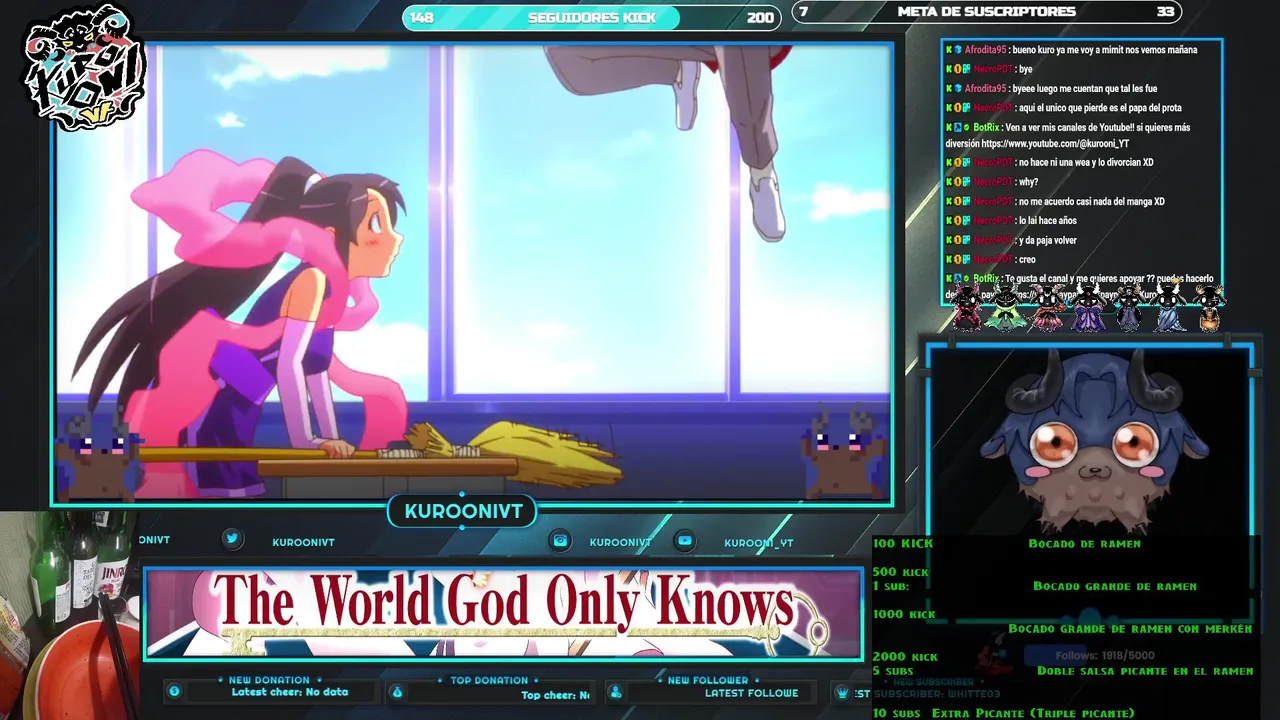
Task: Click '1000 KICK' reward label
Action: click(904, 614)
